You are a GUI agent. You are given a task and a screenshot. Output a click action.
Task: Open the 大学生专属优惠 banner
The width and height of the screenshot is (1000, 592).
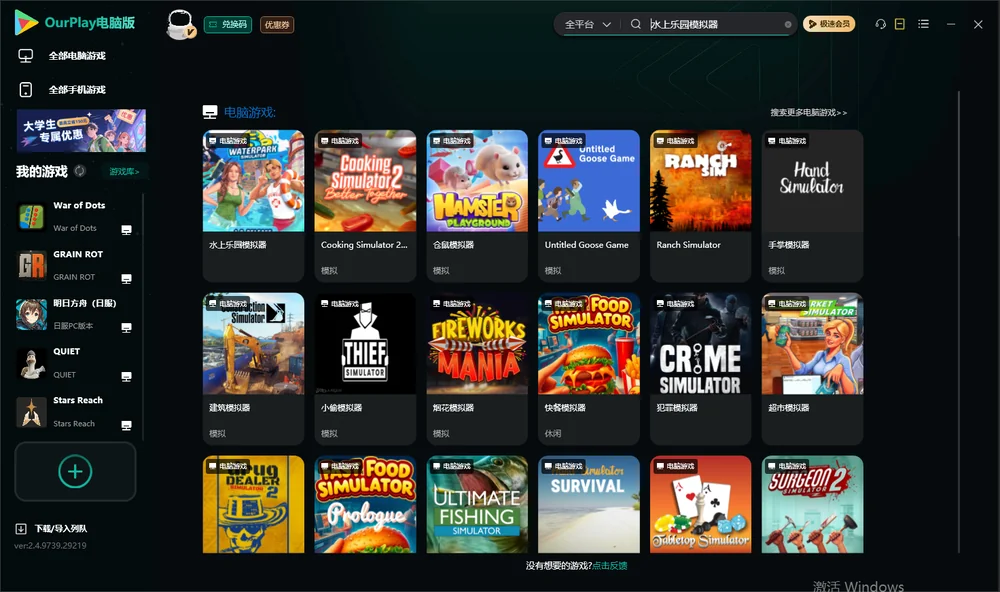point(81,130)
